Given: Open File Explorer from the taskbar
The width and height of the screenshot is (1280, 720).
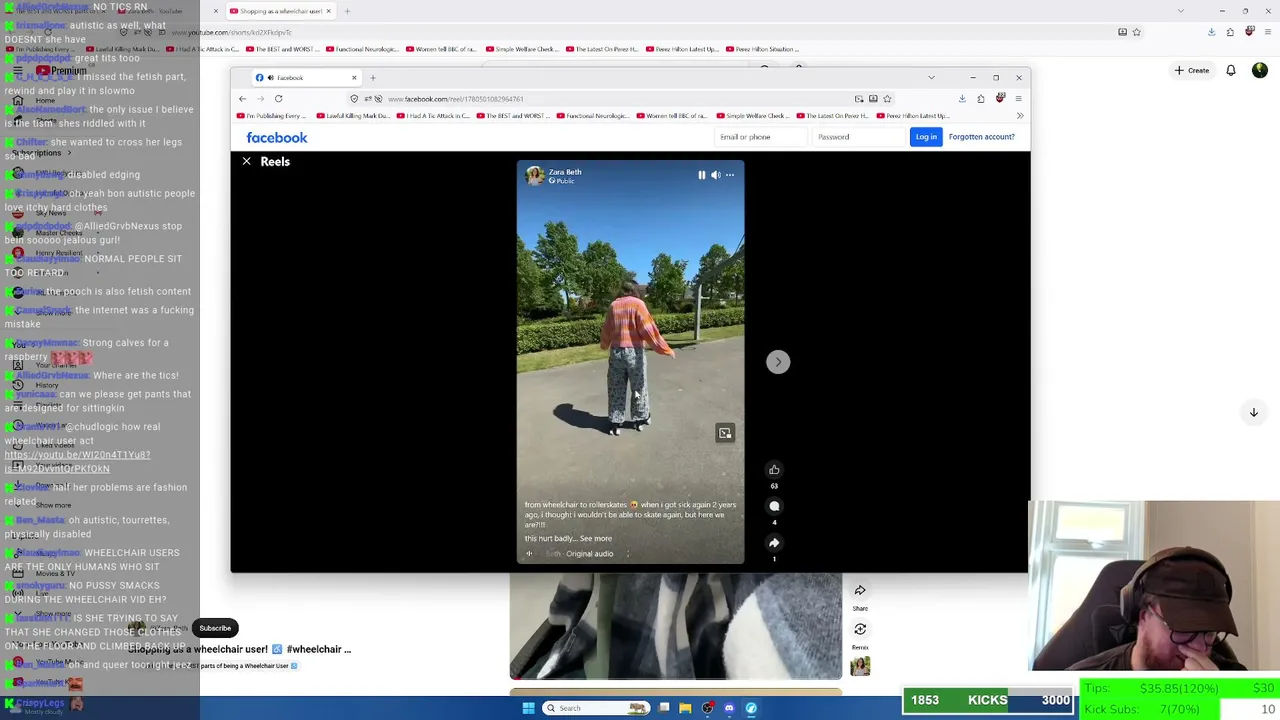Looking at the screenshot, I should click(x=685, y=708).
